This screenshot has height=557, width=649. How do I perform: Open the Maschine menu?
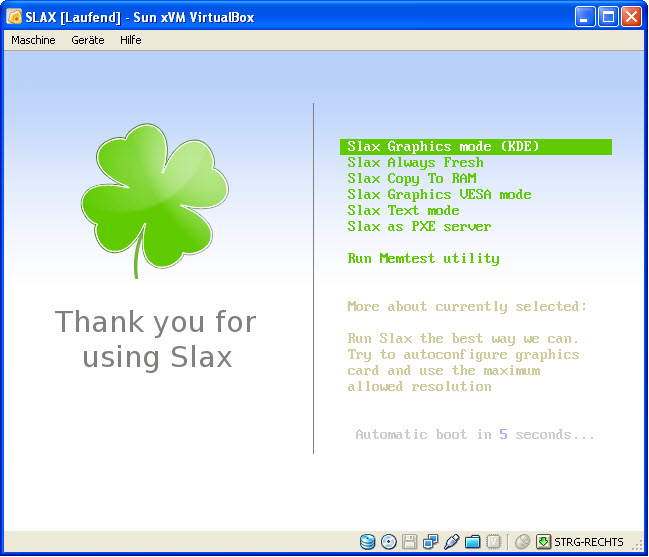click(x=33, y=40)
